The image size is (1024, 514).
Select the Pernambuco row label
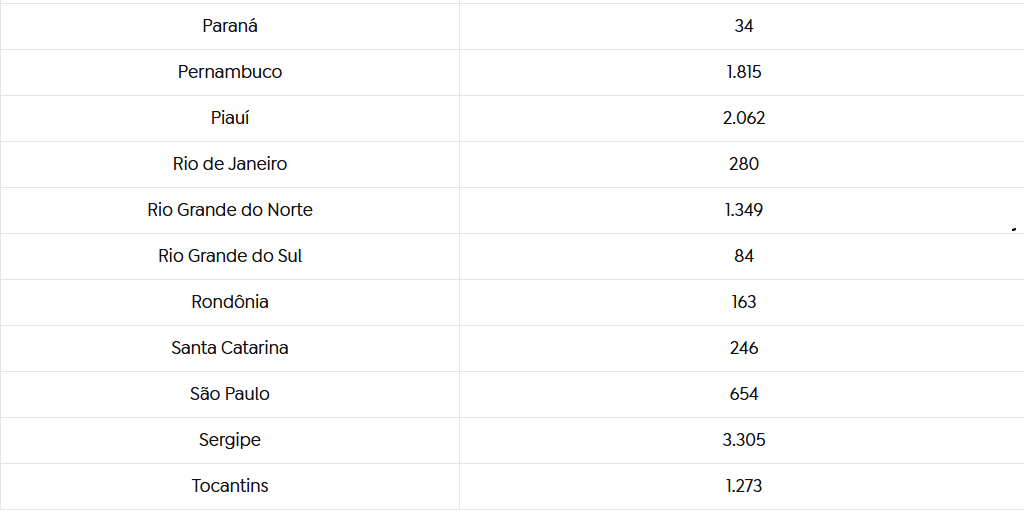(230, 72)
